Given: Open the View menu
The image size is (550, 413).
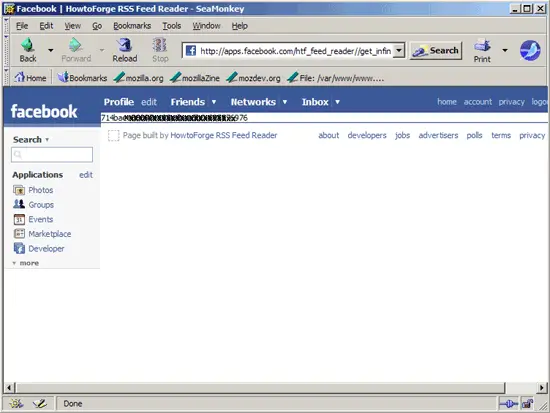Looking at the screenshot, I should tap(72, 26).
